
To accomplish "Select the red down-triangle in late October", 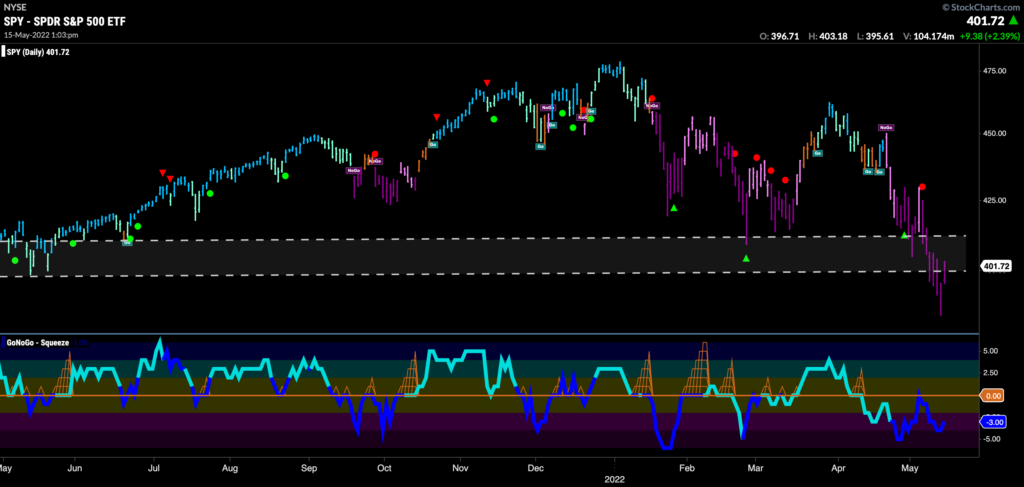I will tap(436, 117).
